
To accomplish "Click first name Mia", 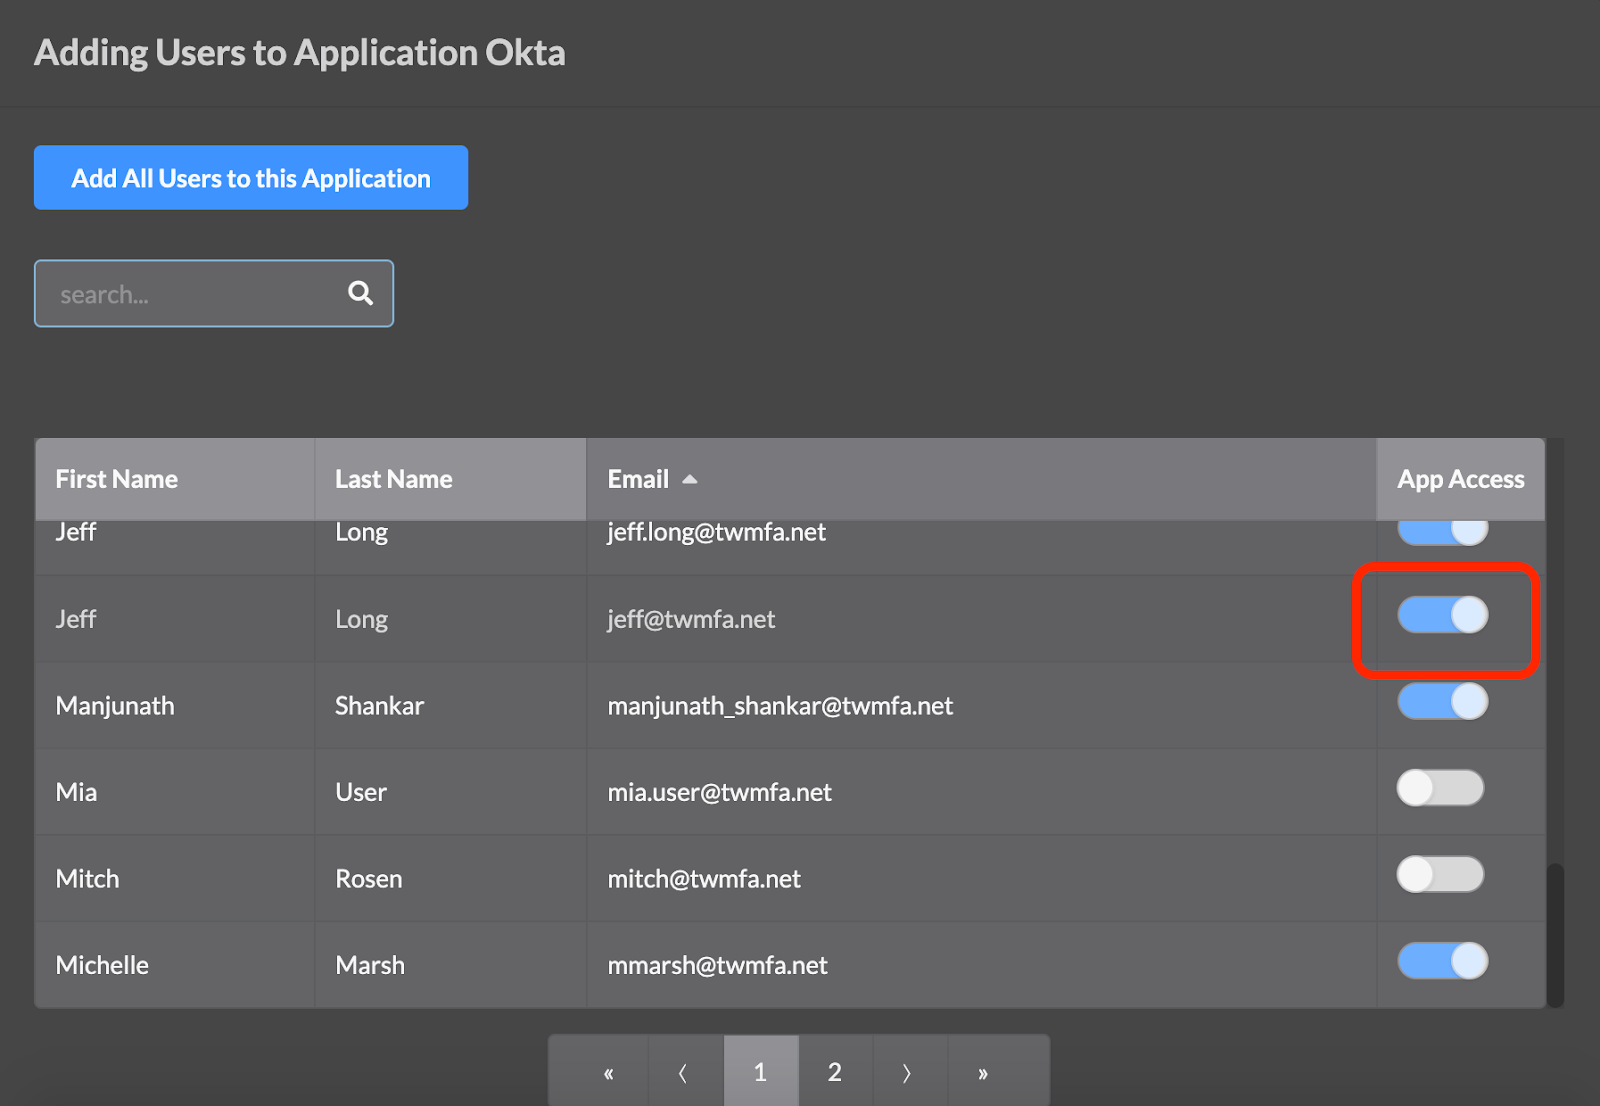I will click(76, 792).
